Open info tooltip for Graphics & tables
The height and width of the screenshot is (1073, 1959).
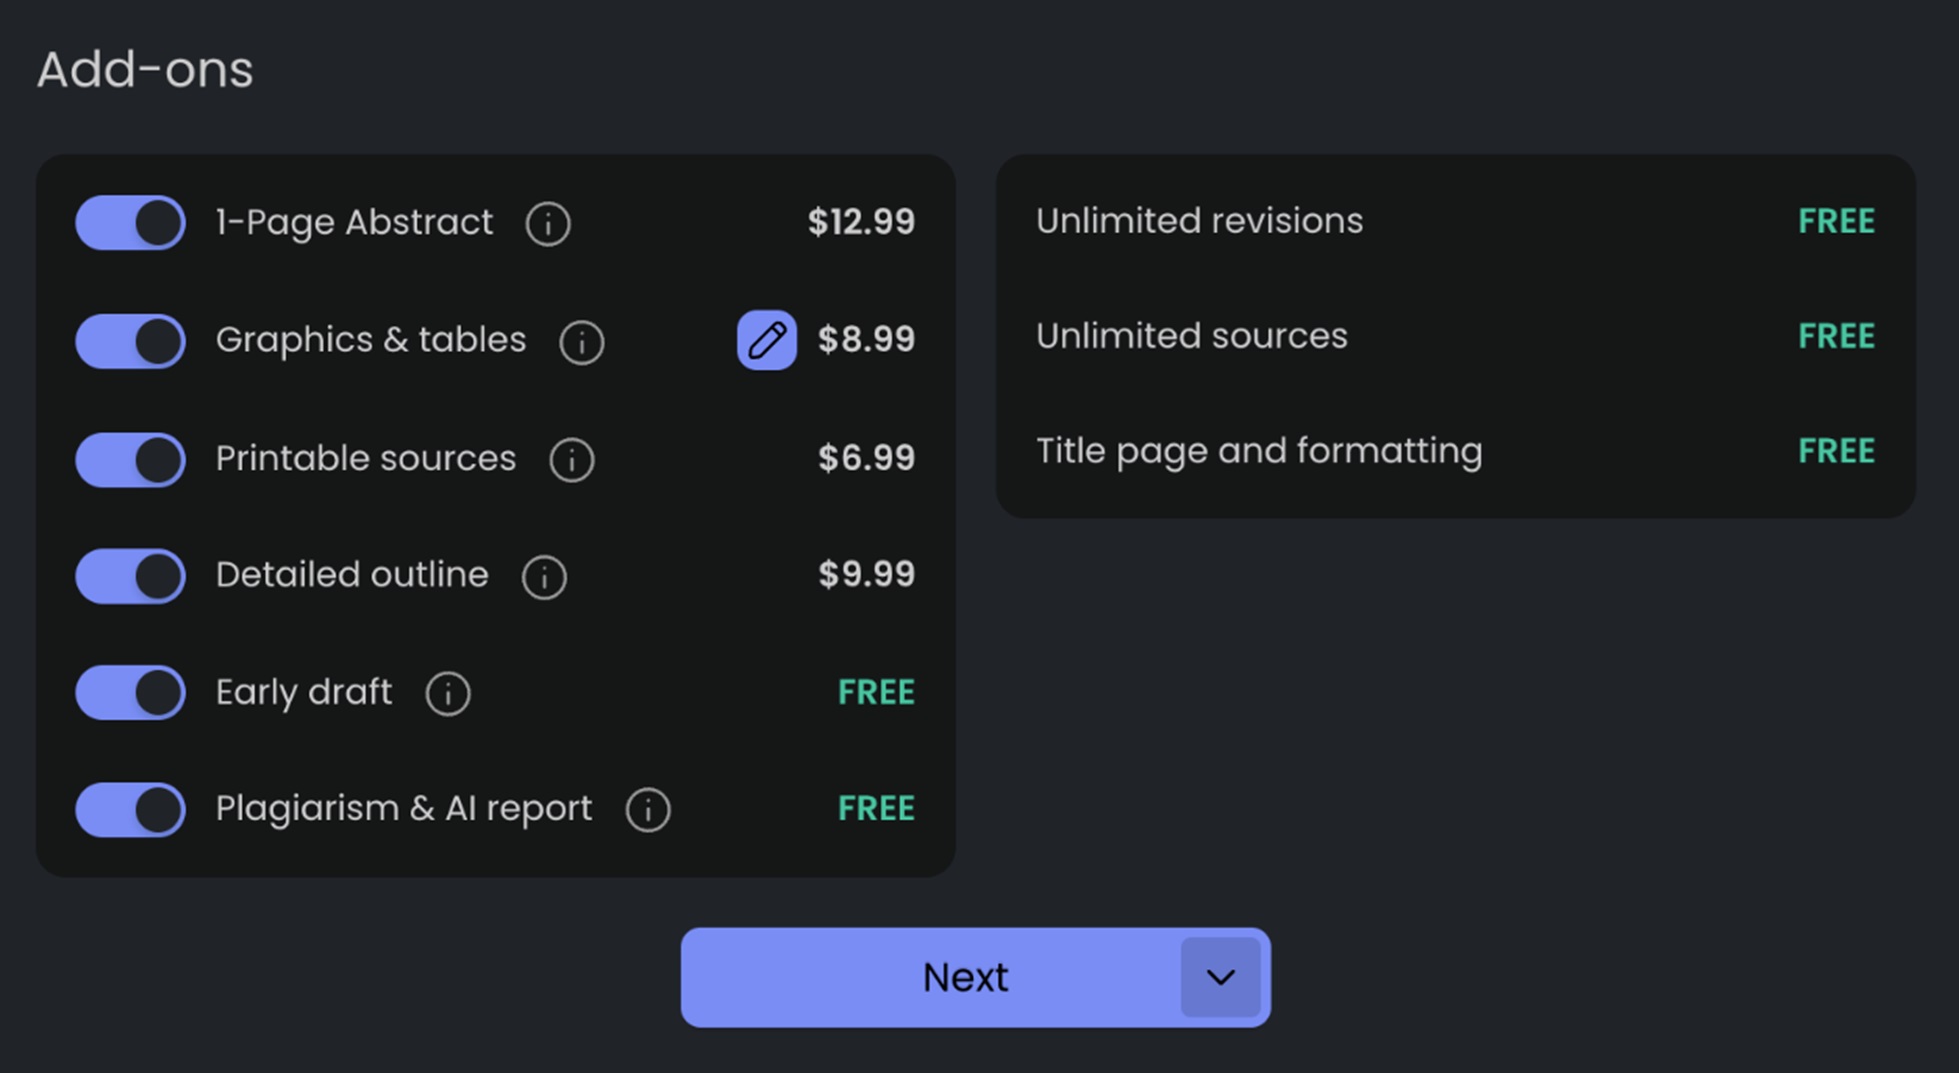pos(581,342)
